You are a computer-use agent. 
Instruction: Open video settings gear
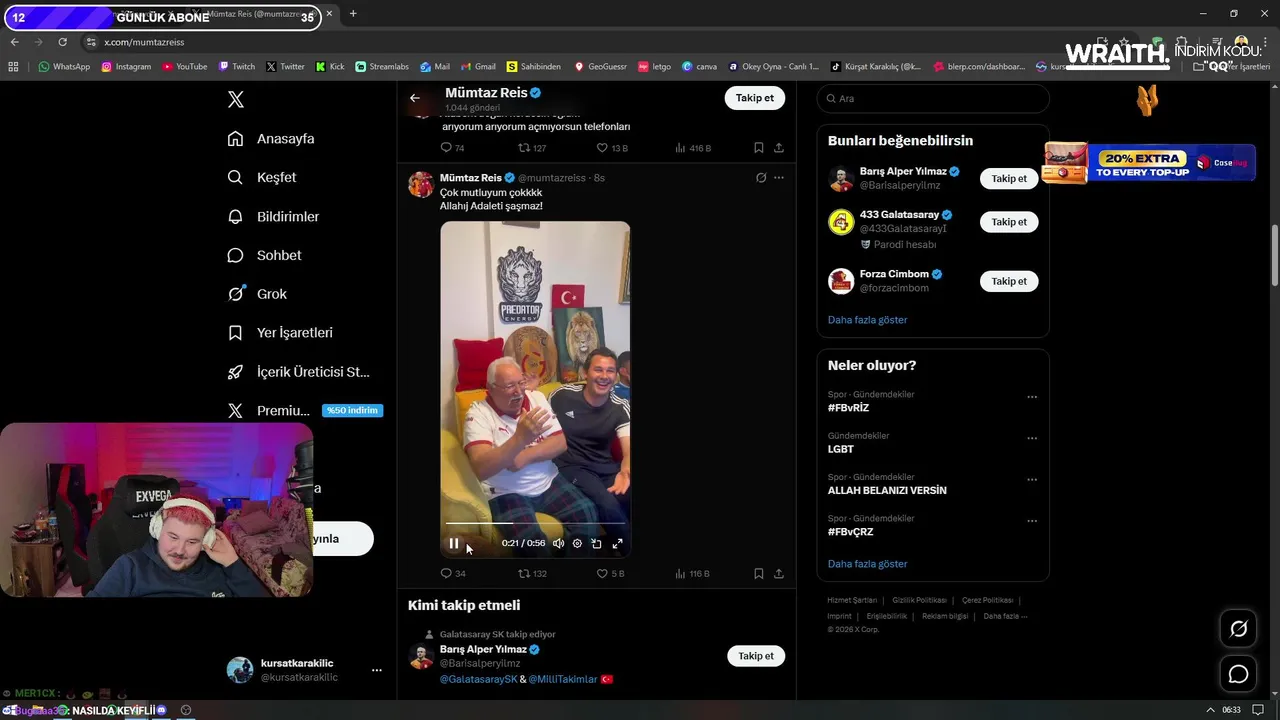[577, 543]
